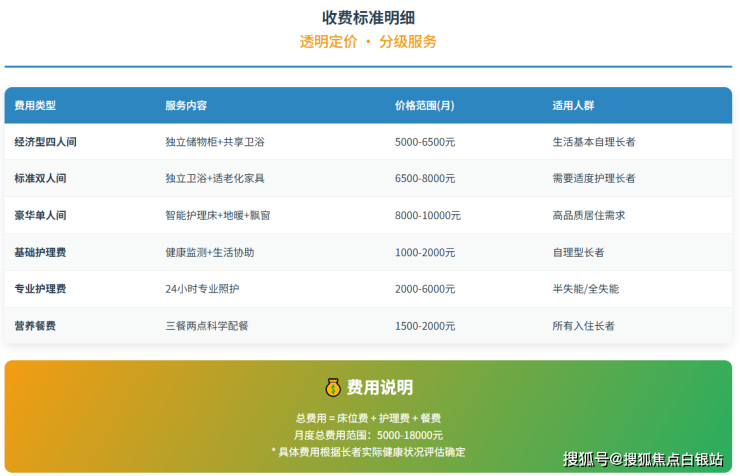Click the 经济型四人间 row label
Screen dimensions: 740x476
tap(45, 142)
